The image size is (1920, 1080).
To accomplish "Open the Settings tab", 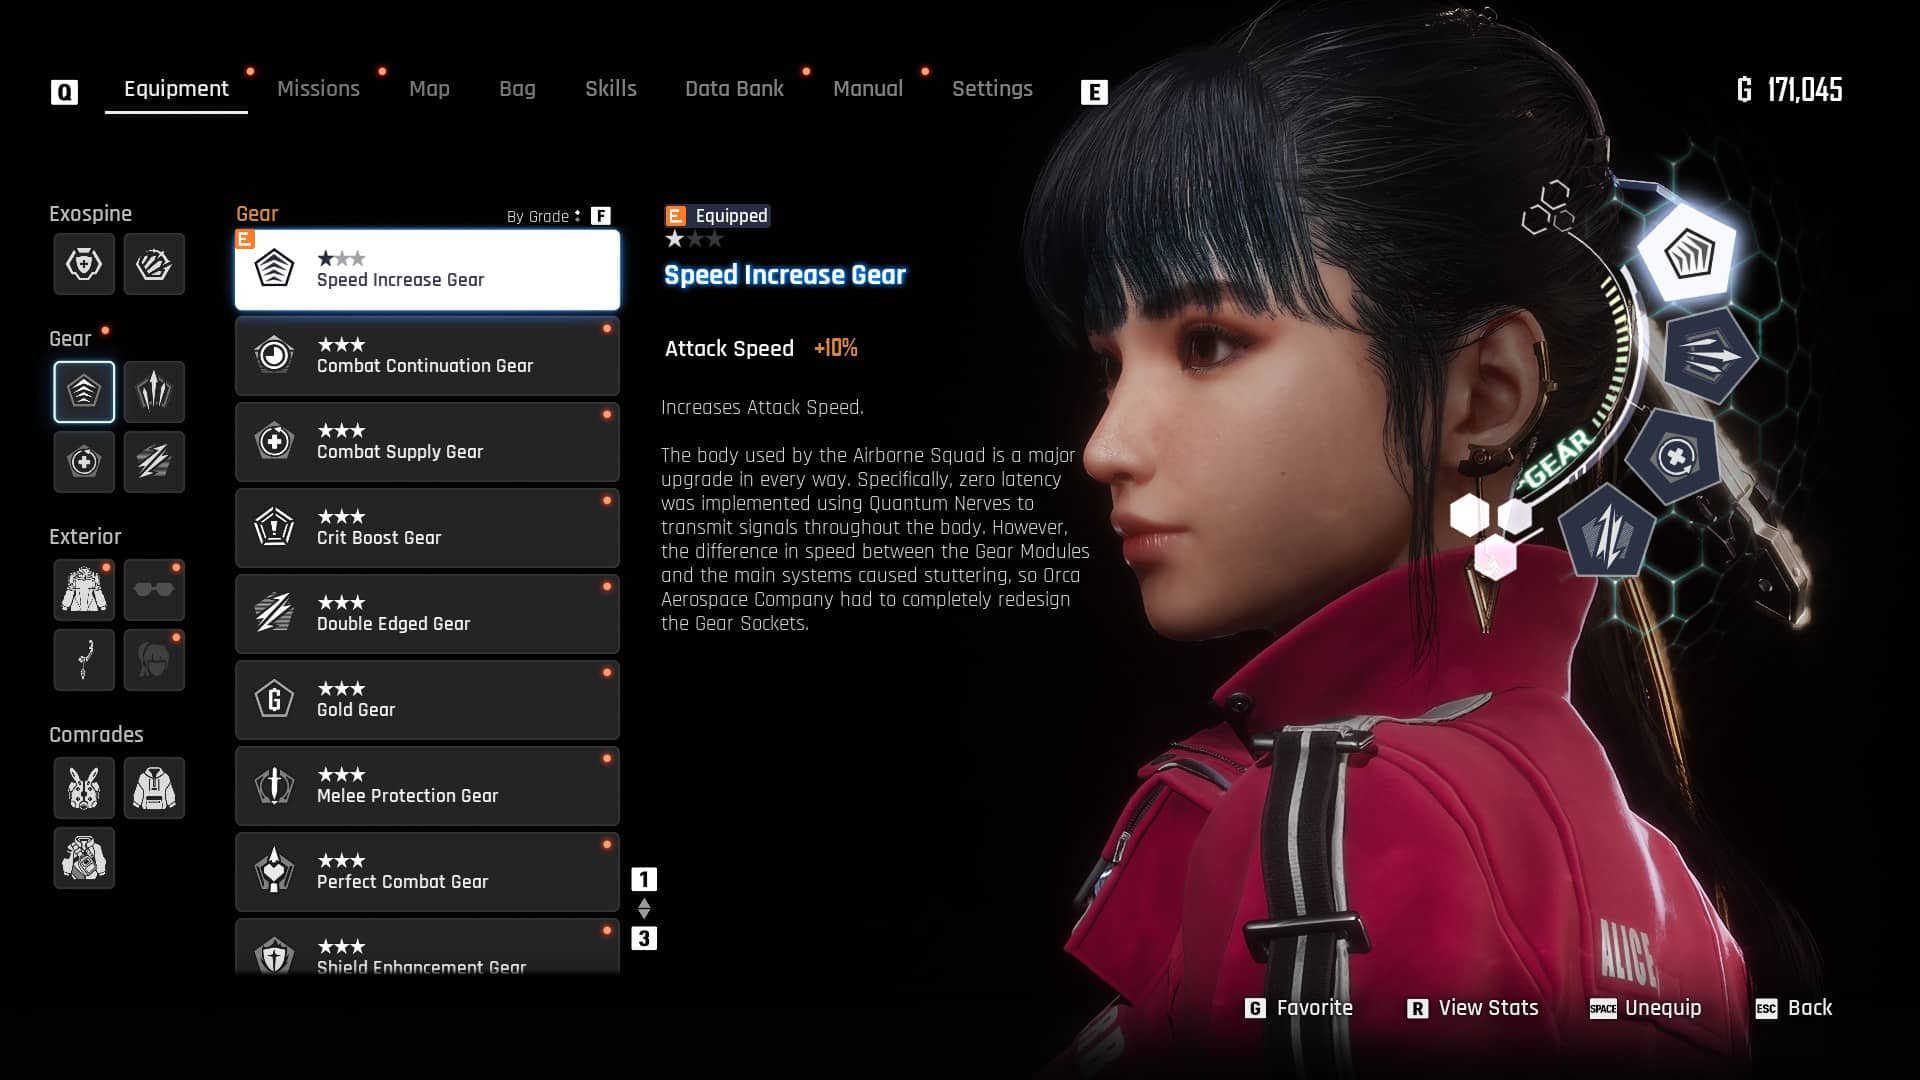I will (992, 89).
